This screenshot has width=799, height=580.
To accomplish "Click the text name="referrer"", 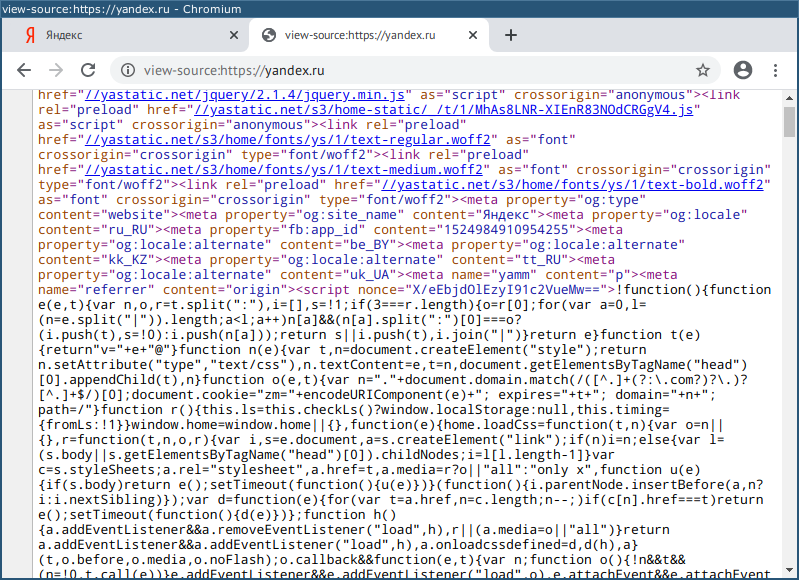I will (96, 289).
